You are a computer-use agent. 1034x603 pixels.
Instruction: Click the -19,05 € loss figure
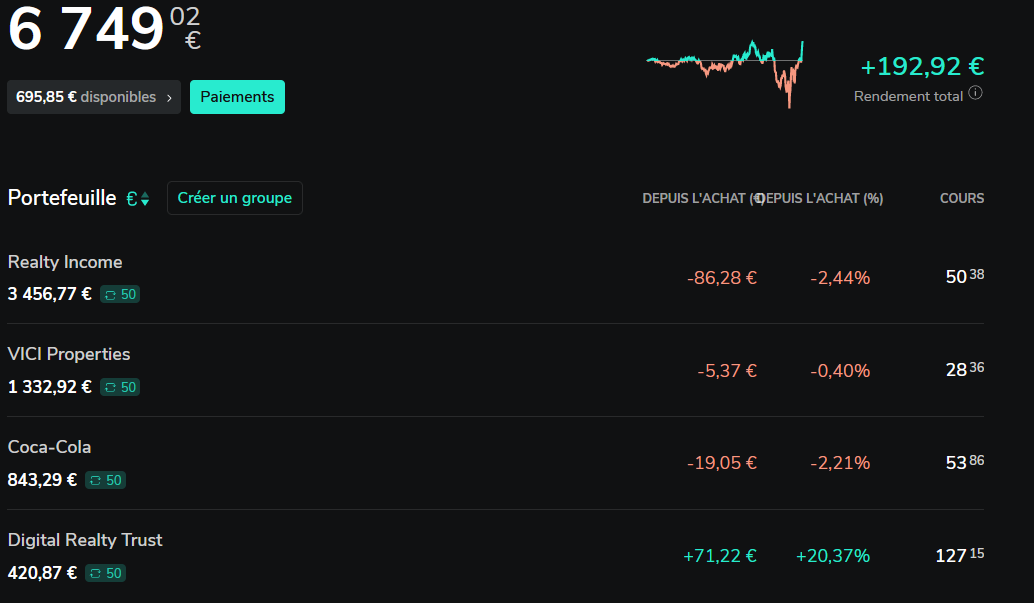click(721, 463)
